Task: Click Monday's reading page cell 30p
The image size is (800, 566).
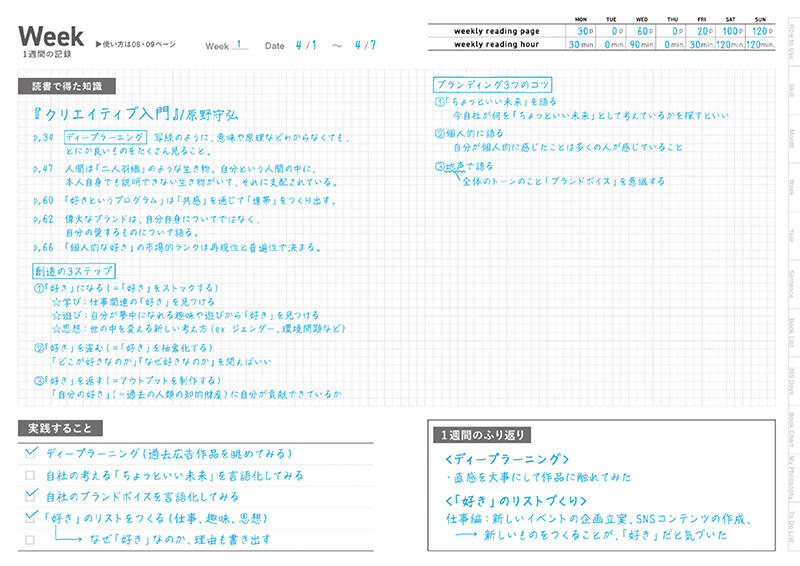Action: point(581,31)
